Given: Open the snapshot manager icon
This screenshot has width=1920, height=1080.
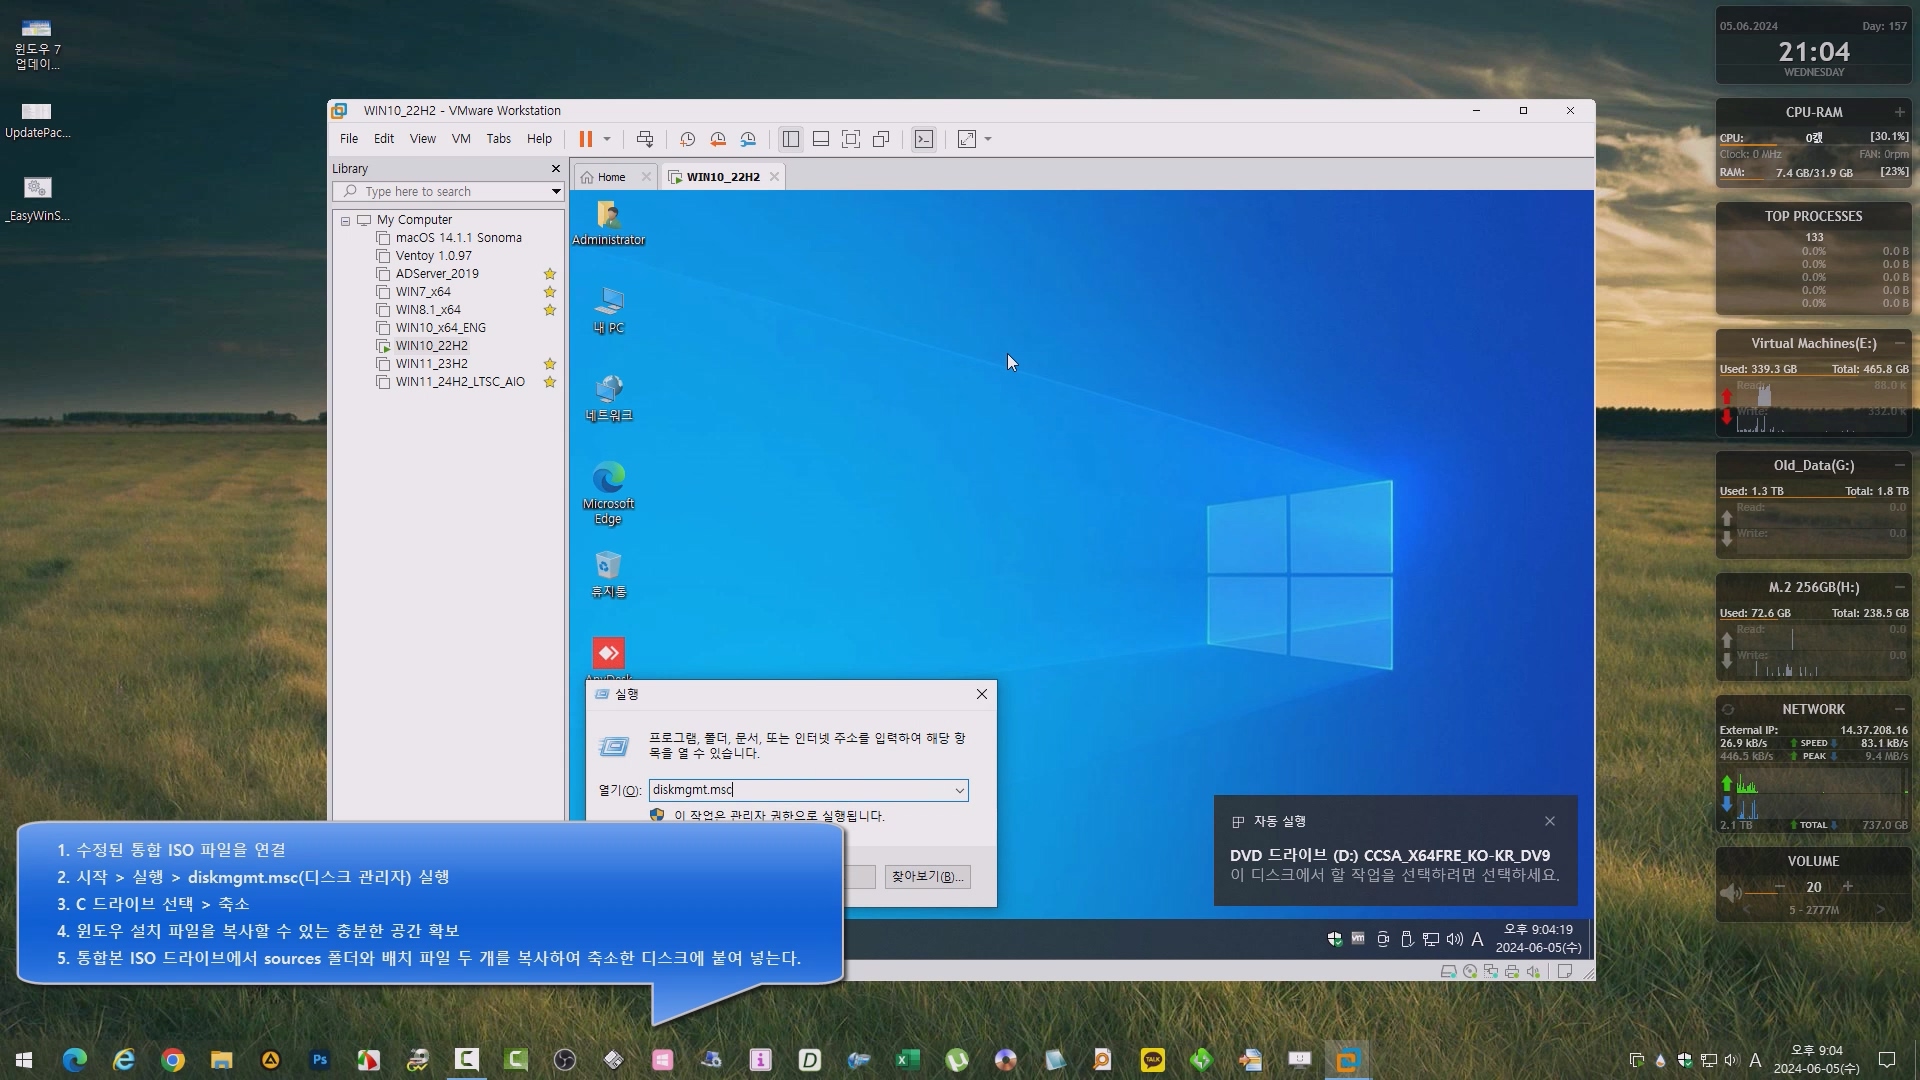Looking at the screenshot, I should pos(748,139).
